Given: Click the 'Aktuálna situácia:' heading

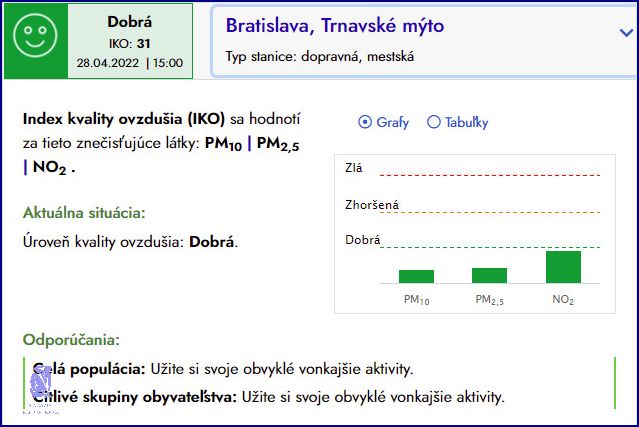Looking at the screenshot, I should (84, 213).
